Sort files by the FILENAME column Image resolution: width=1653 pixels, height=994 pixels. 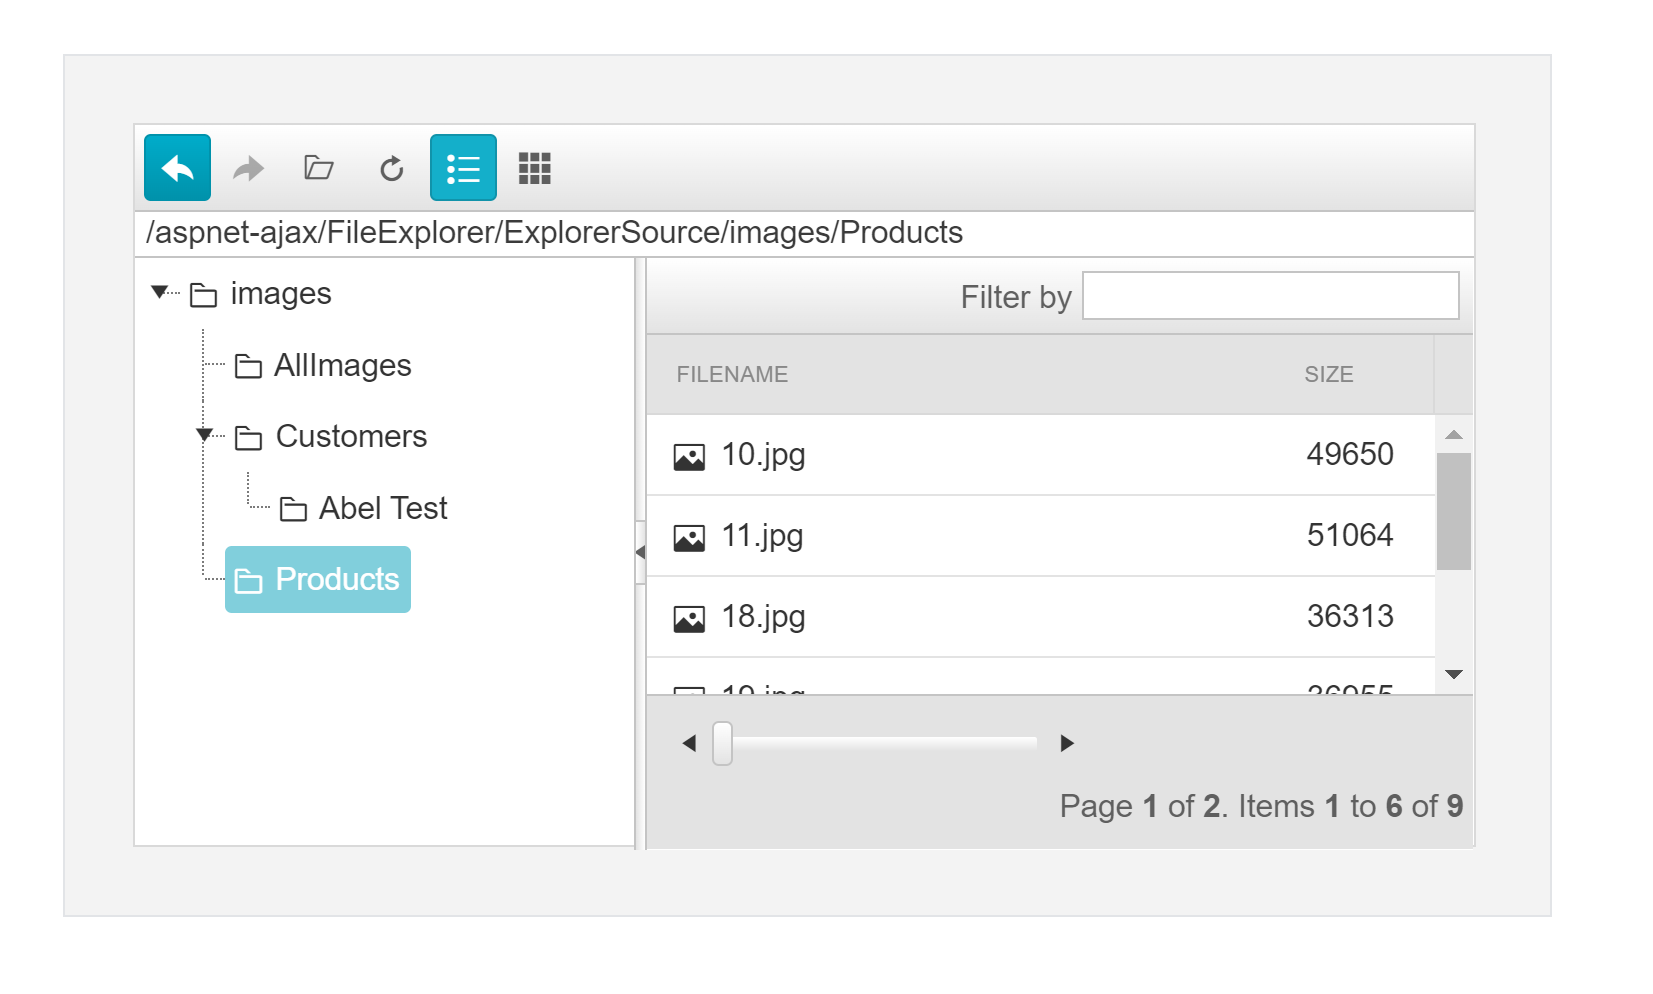(x=732, y=375)
